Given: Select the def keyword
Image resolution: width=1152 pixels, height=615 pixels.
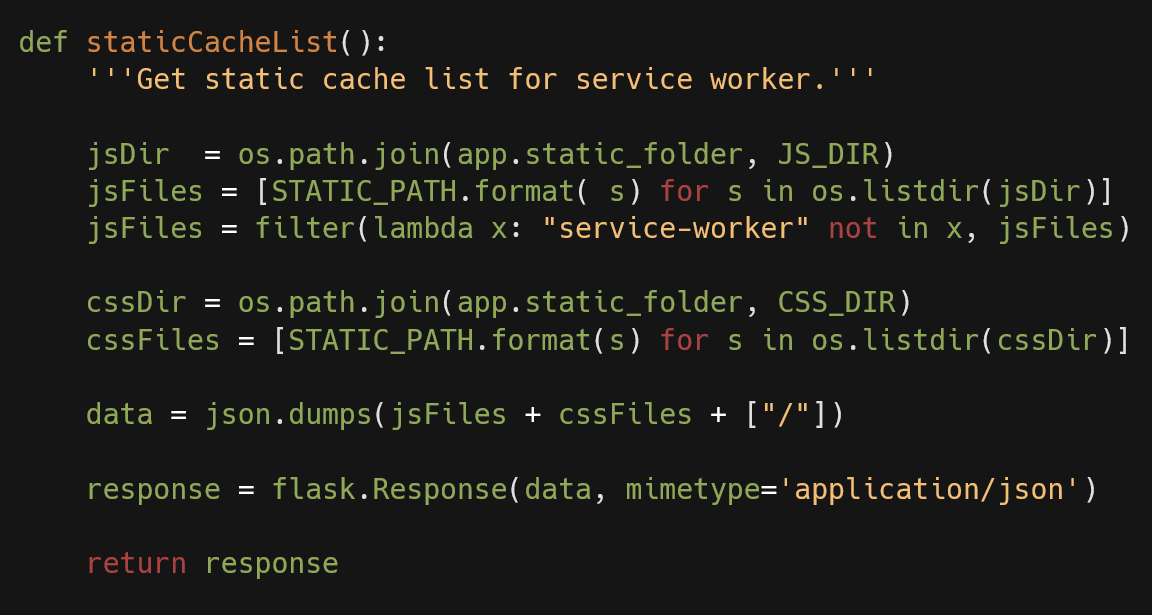Looking at the screenshot, I should click(x=45, y=42).
